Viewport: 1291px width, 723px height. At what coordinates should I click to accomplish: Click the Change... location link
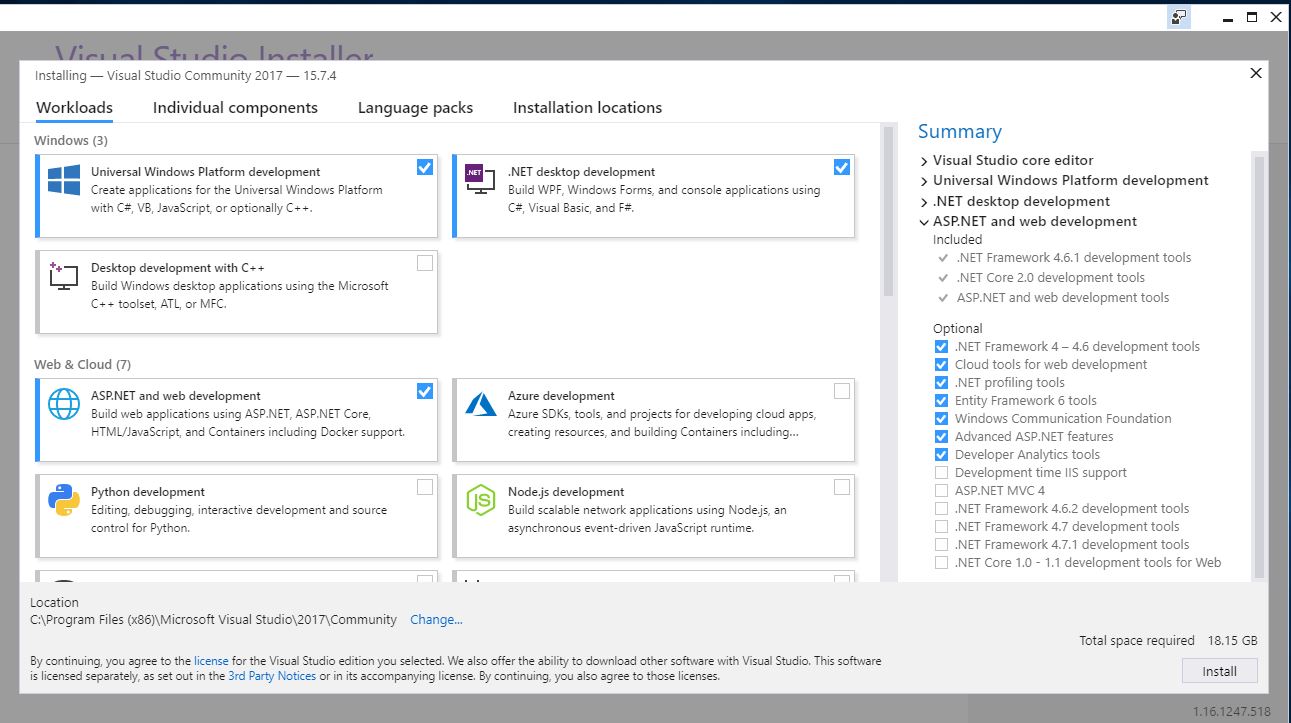436,620
